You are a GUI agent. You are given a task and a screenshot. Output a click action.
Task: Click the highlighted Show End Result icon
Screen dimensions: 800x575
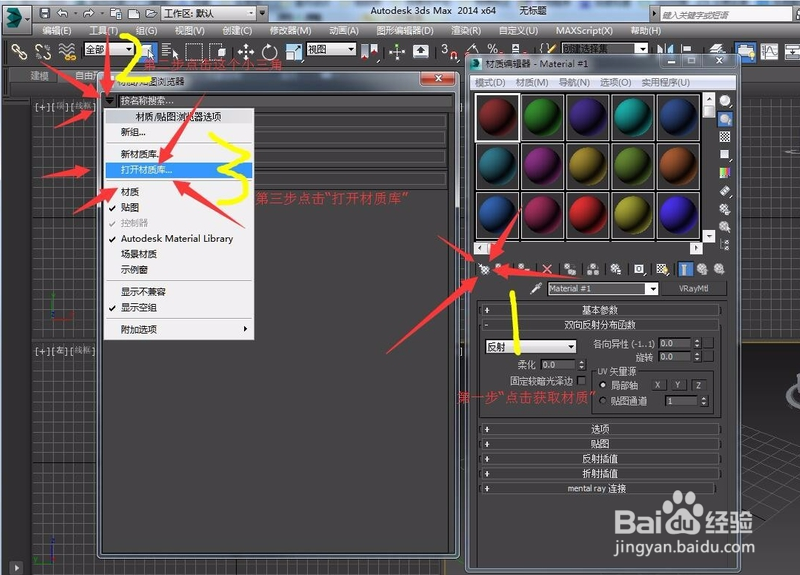click(685, 269)
